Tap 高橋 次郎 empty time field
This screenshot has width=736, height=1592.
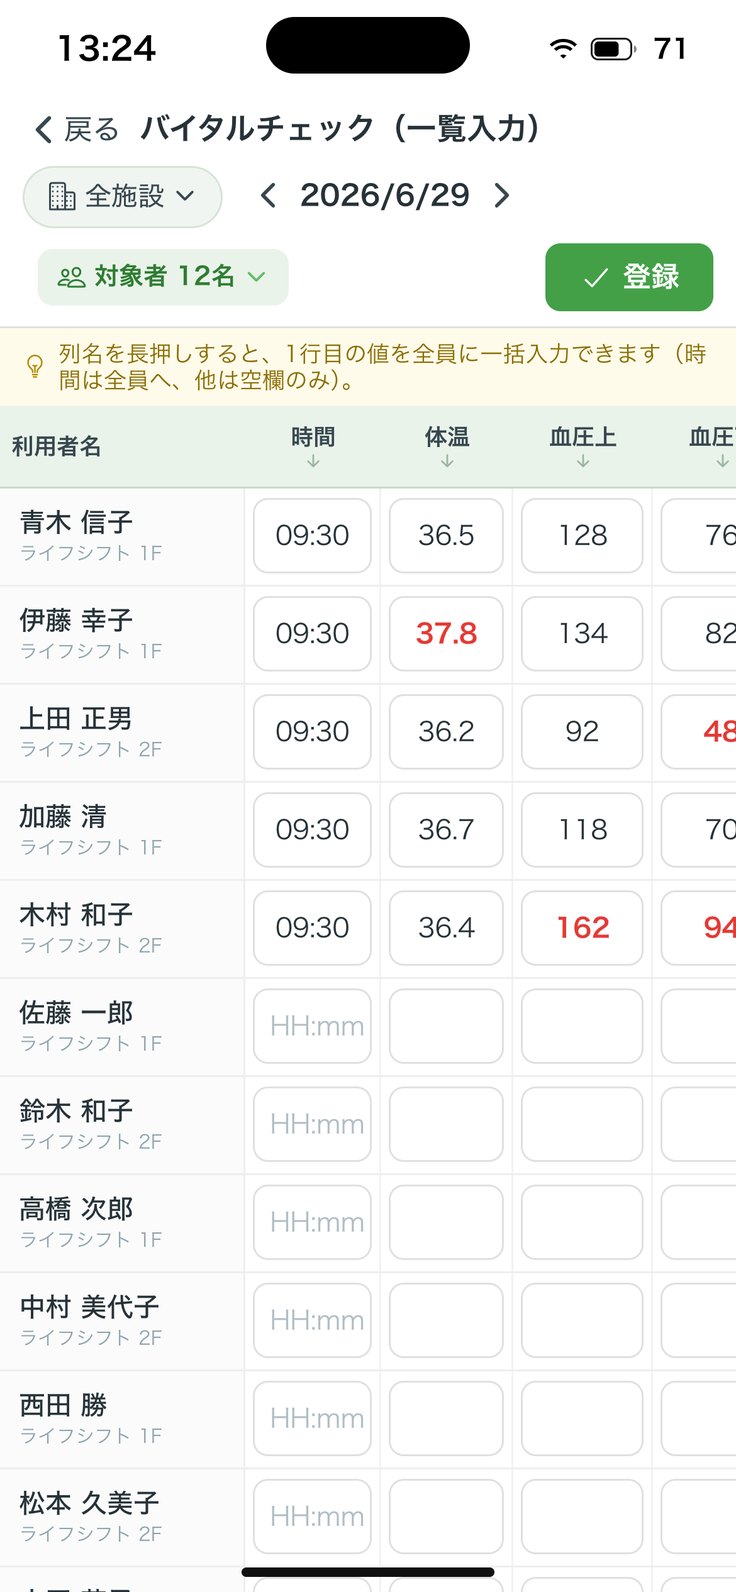312,1222
